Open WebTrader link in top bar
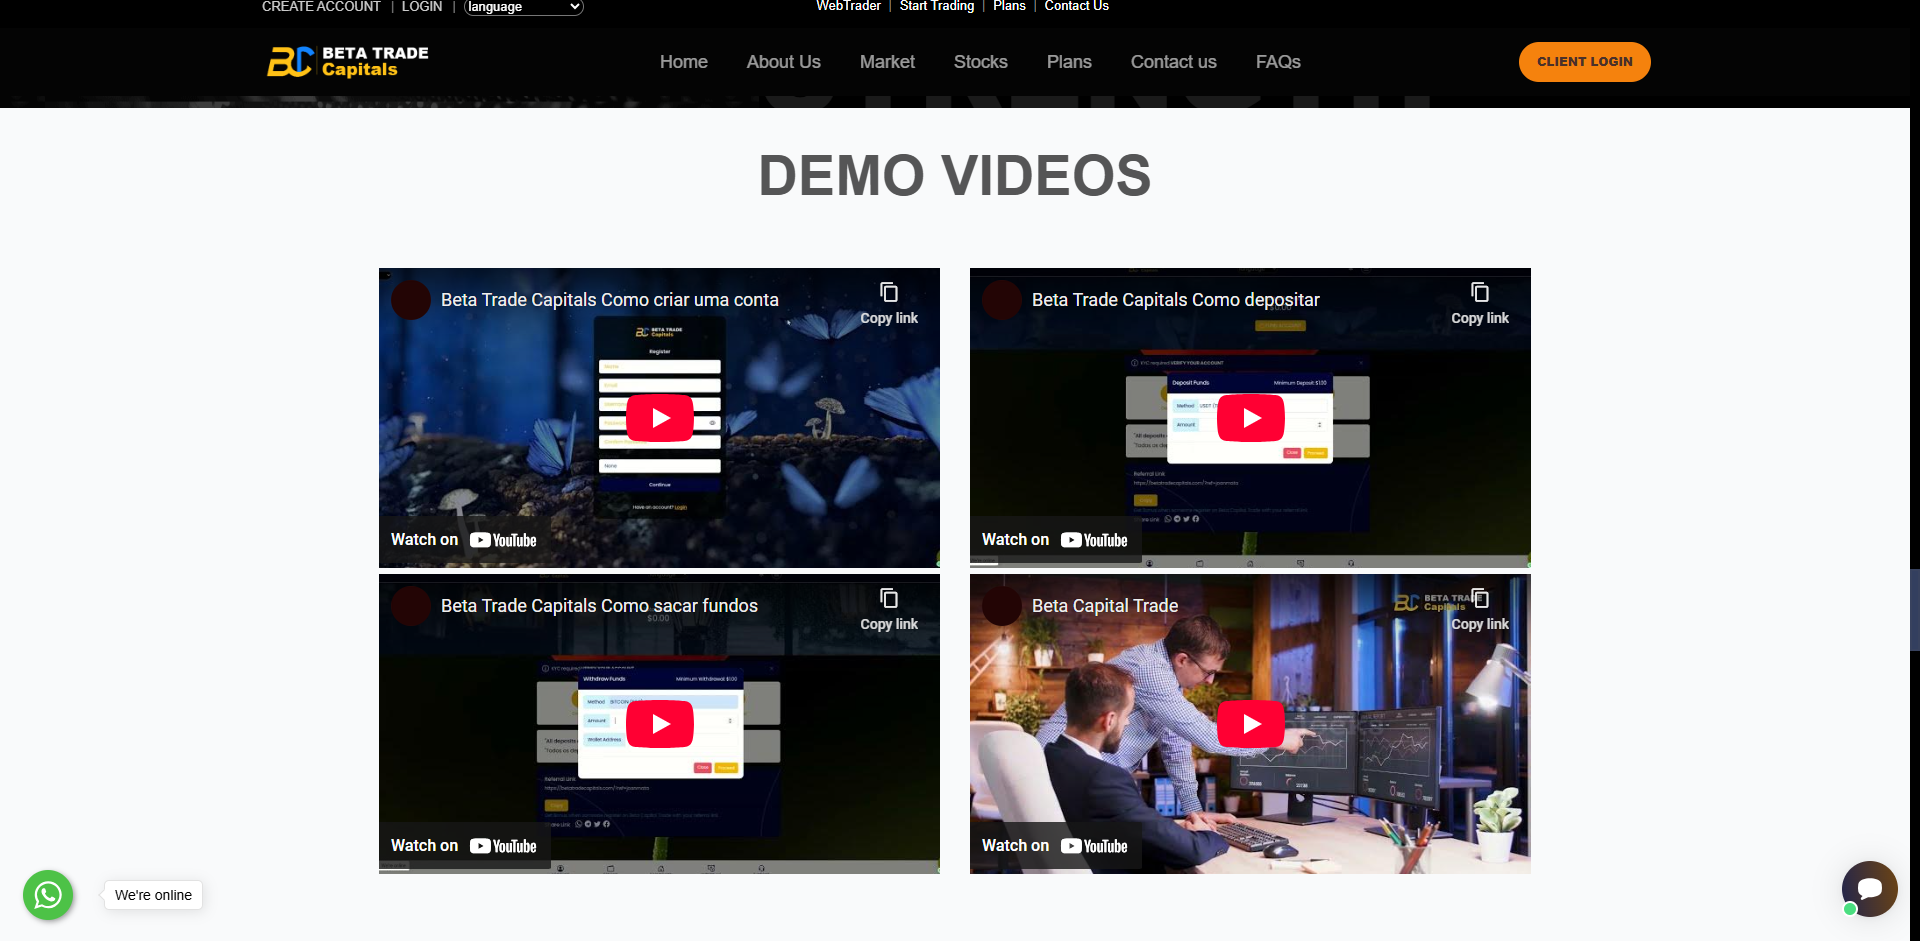The image size is (1920, 941). 848,6
